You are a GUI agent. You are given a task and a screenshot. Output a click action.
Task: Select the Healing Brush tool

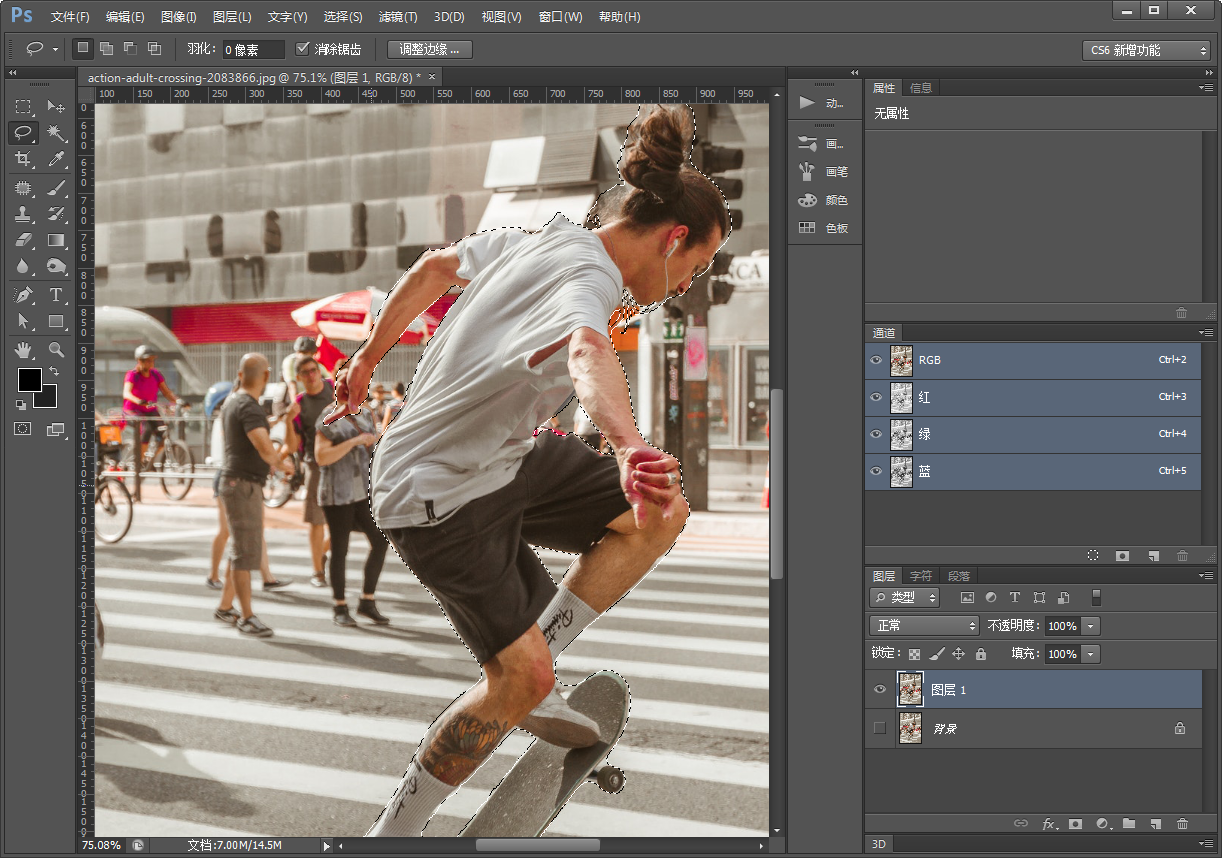[23, 188]
